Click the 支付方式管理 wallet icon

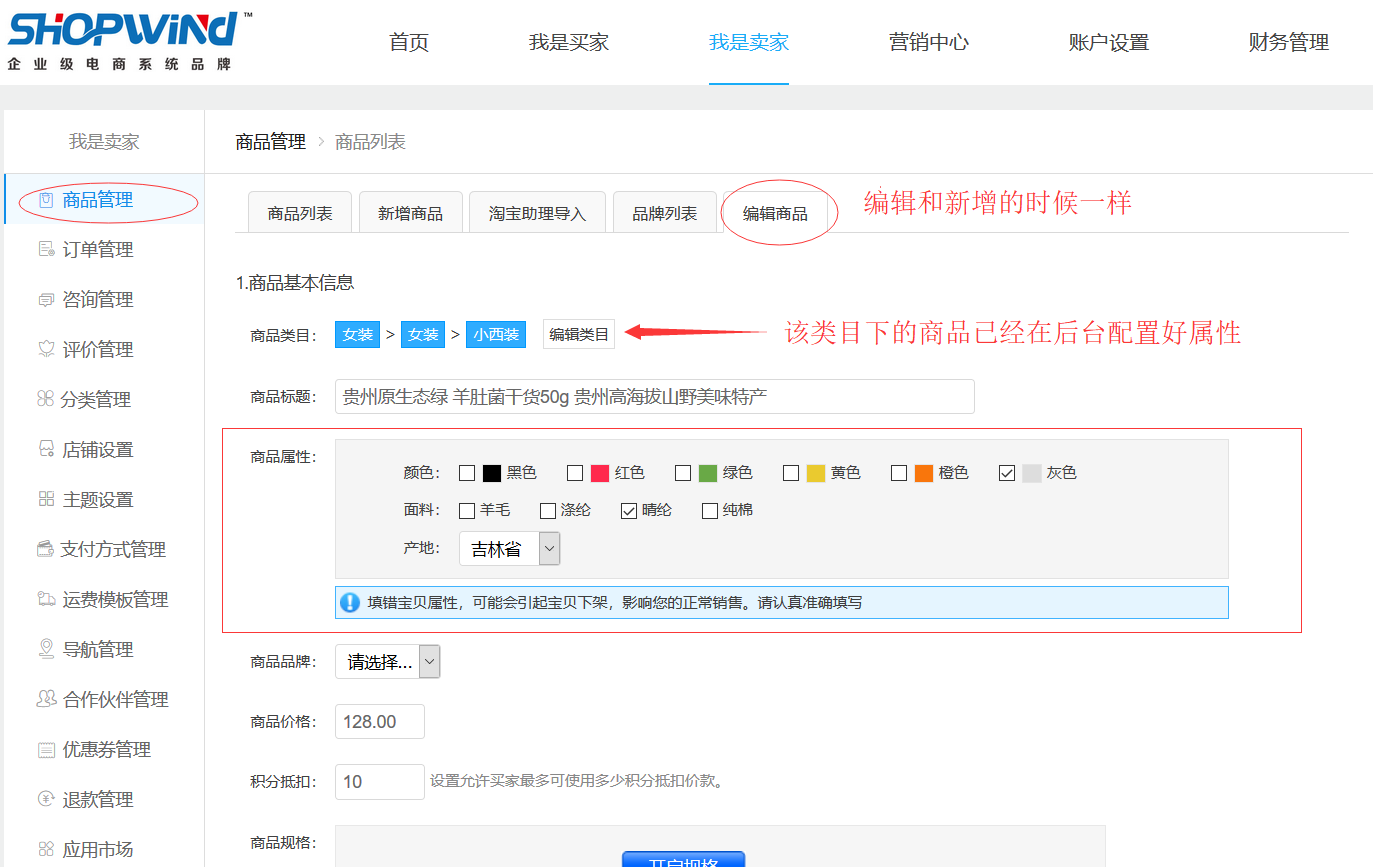[45, 549]
